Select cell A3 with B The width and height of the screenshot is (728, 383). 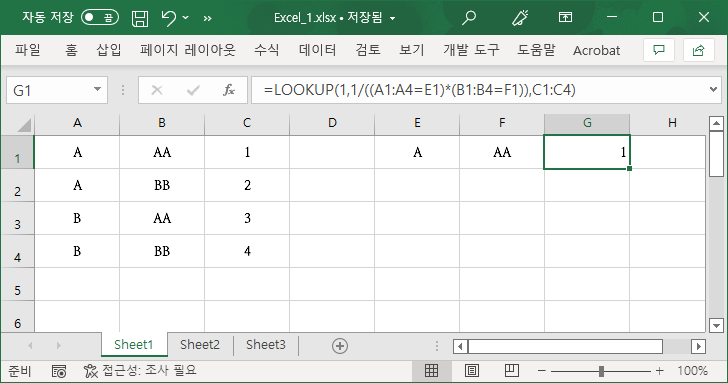point(77,218)
